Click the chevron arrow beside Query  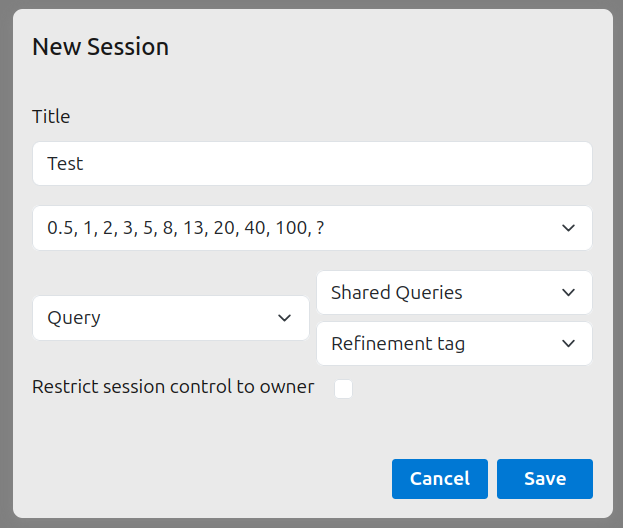(x=284, y=318)
